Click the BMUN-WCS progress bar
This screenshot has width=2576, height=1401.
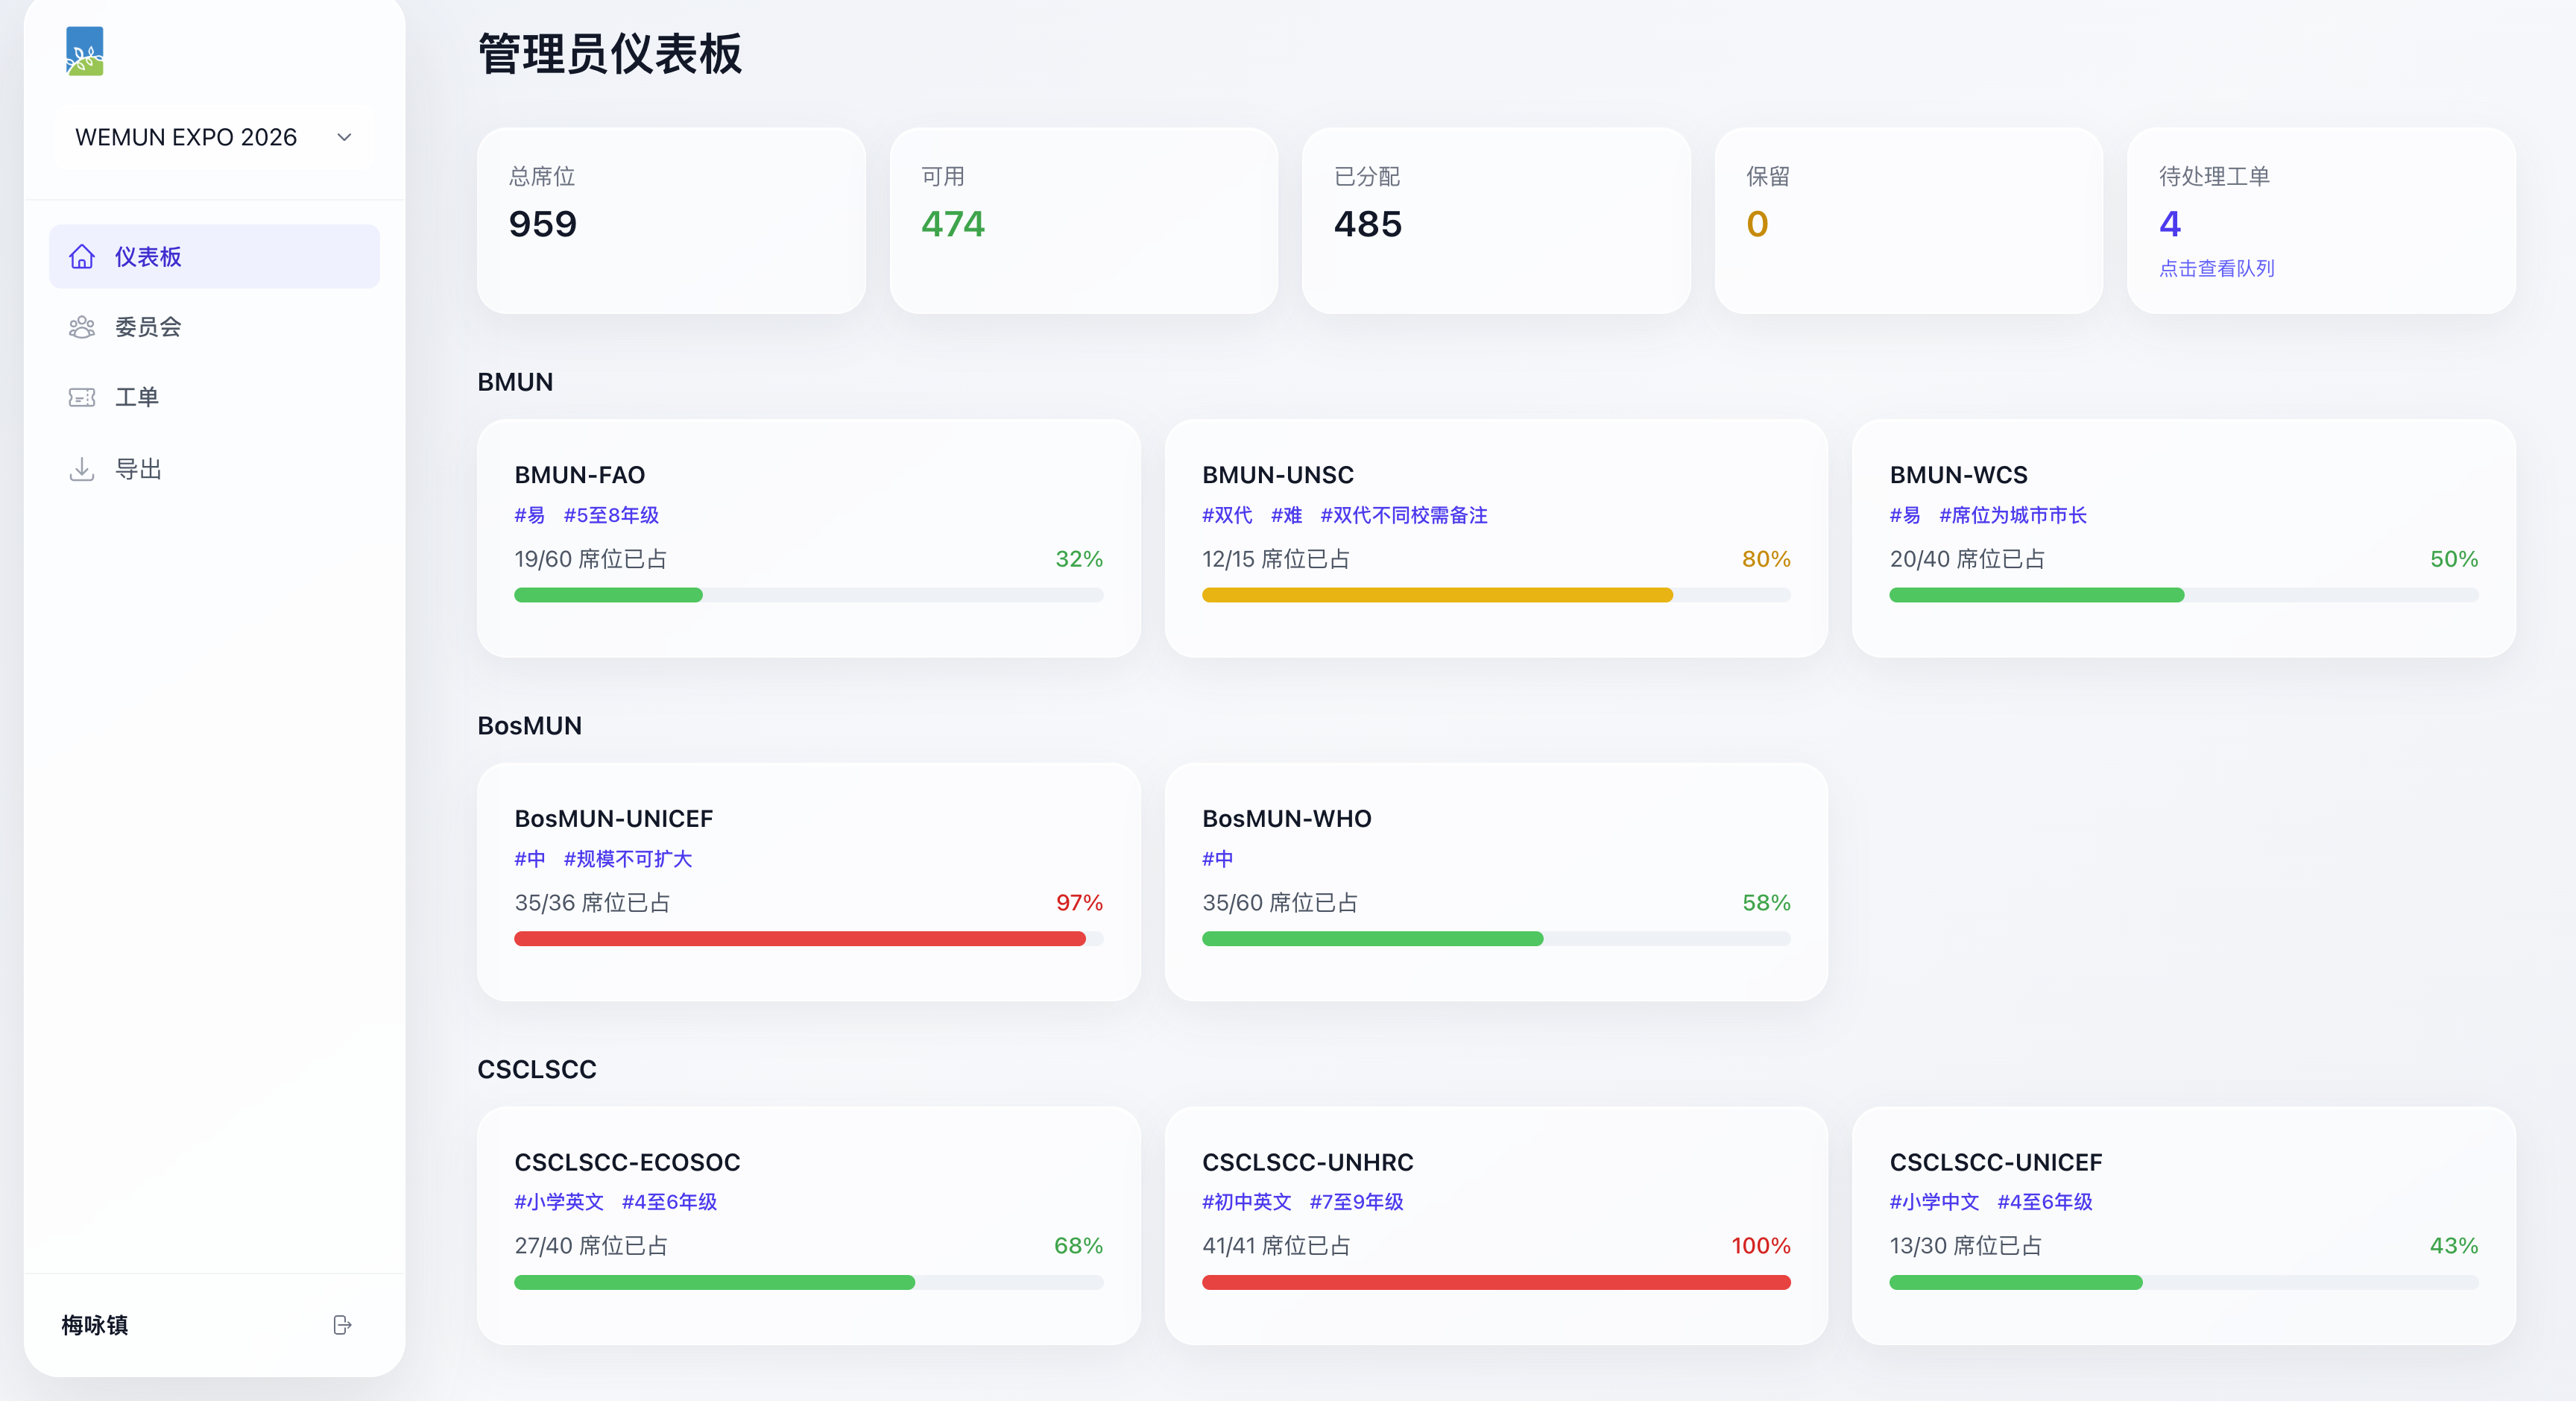coord(2184,596)
